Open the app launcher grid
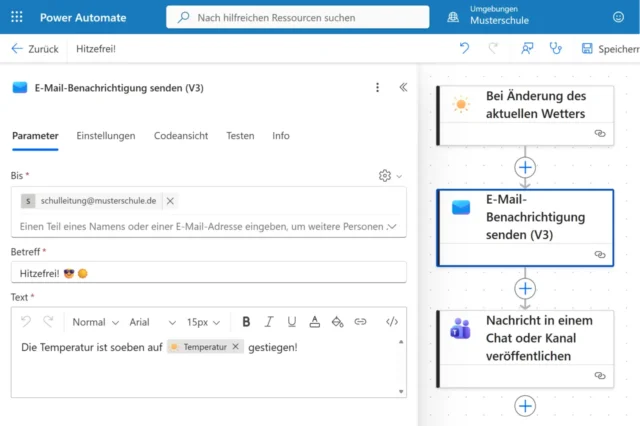 (17, 17)
